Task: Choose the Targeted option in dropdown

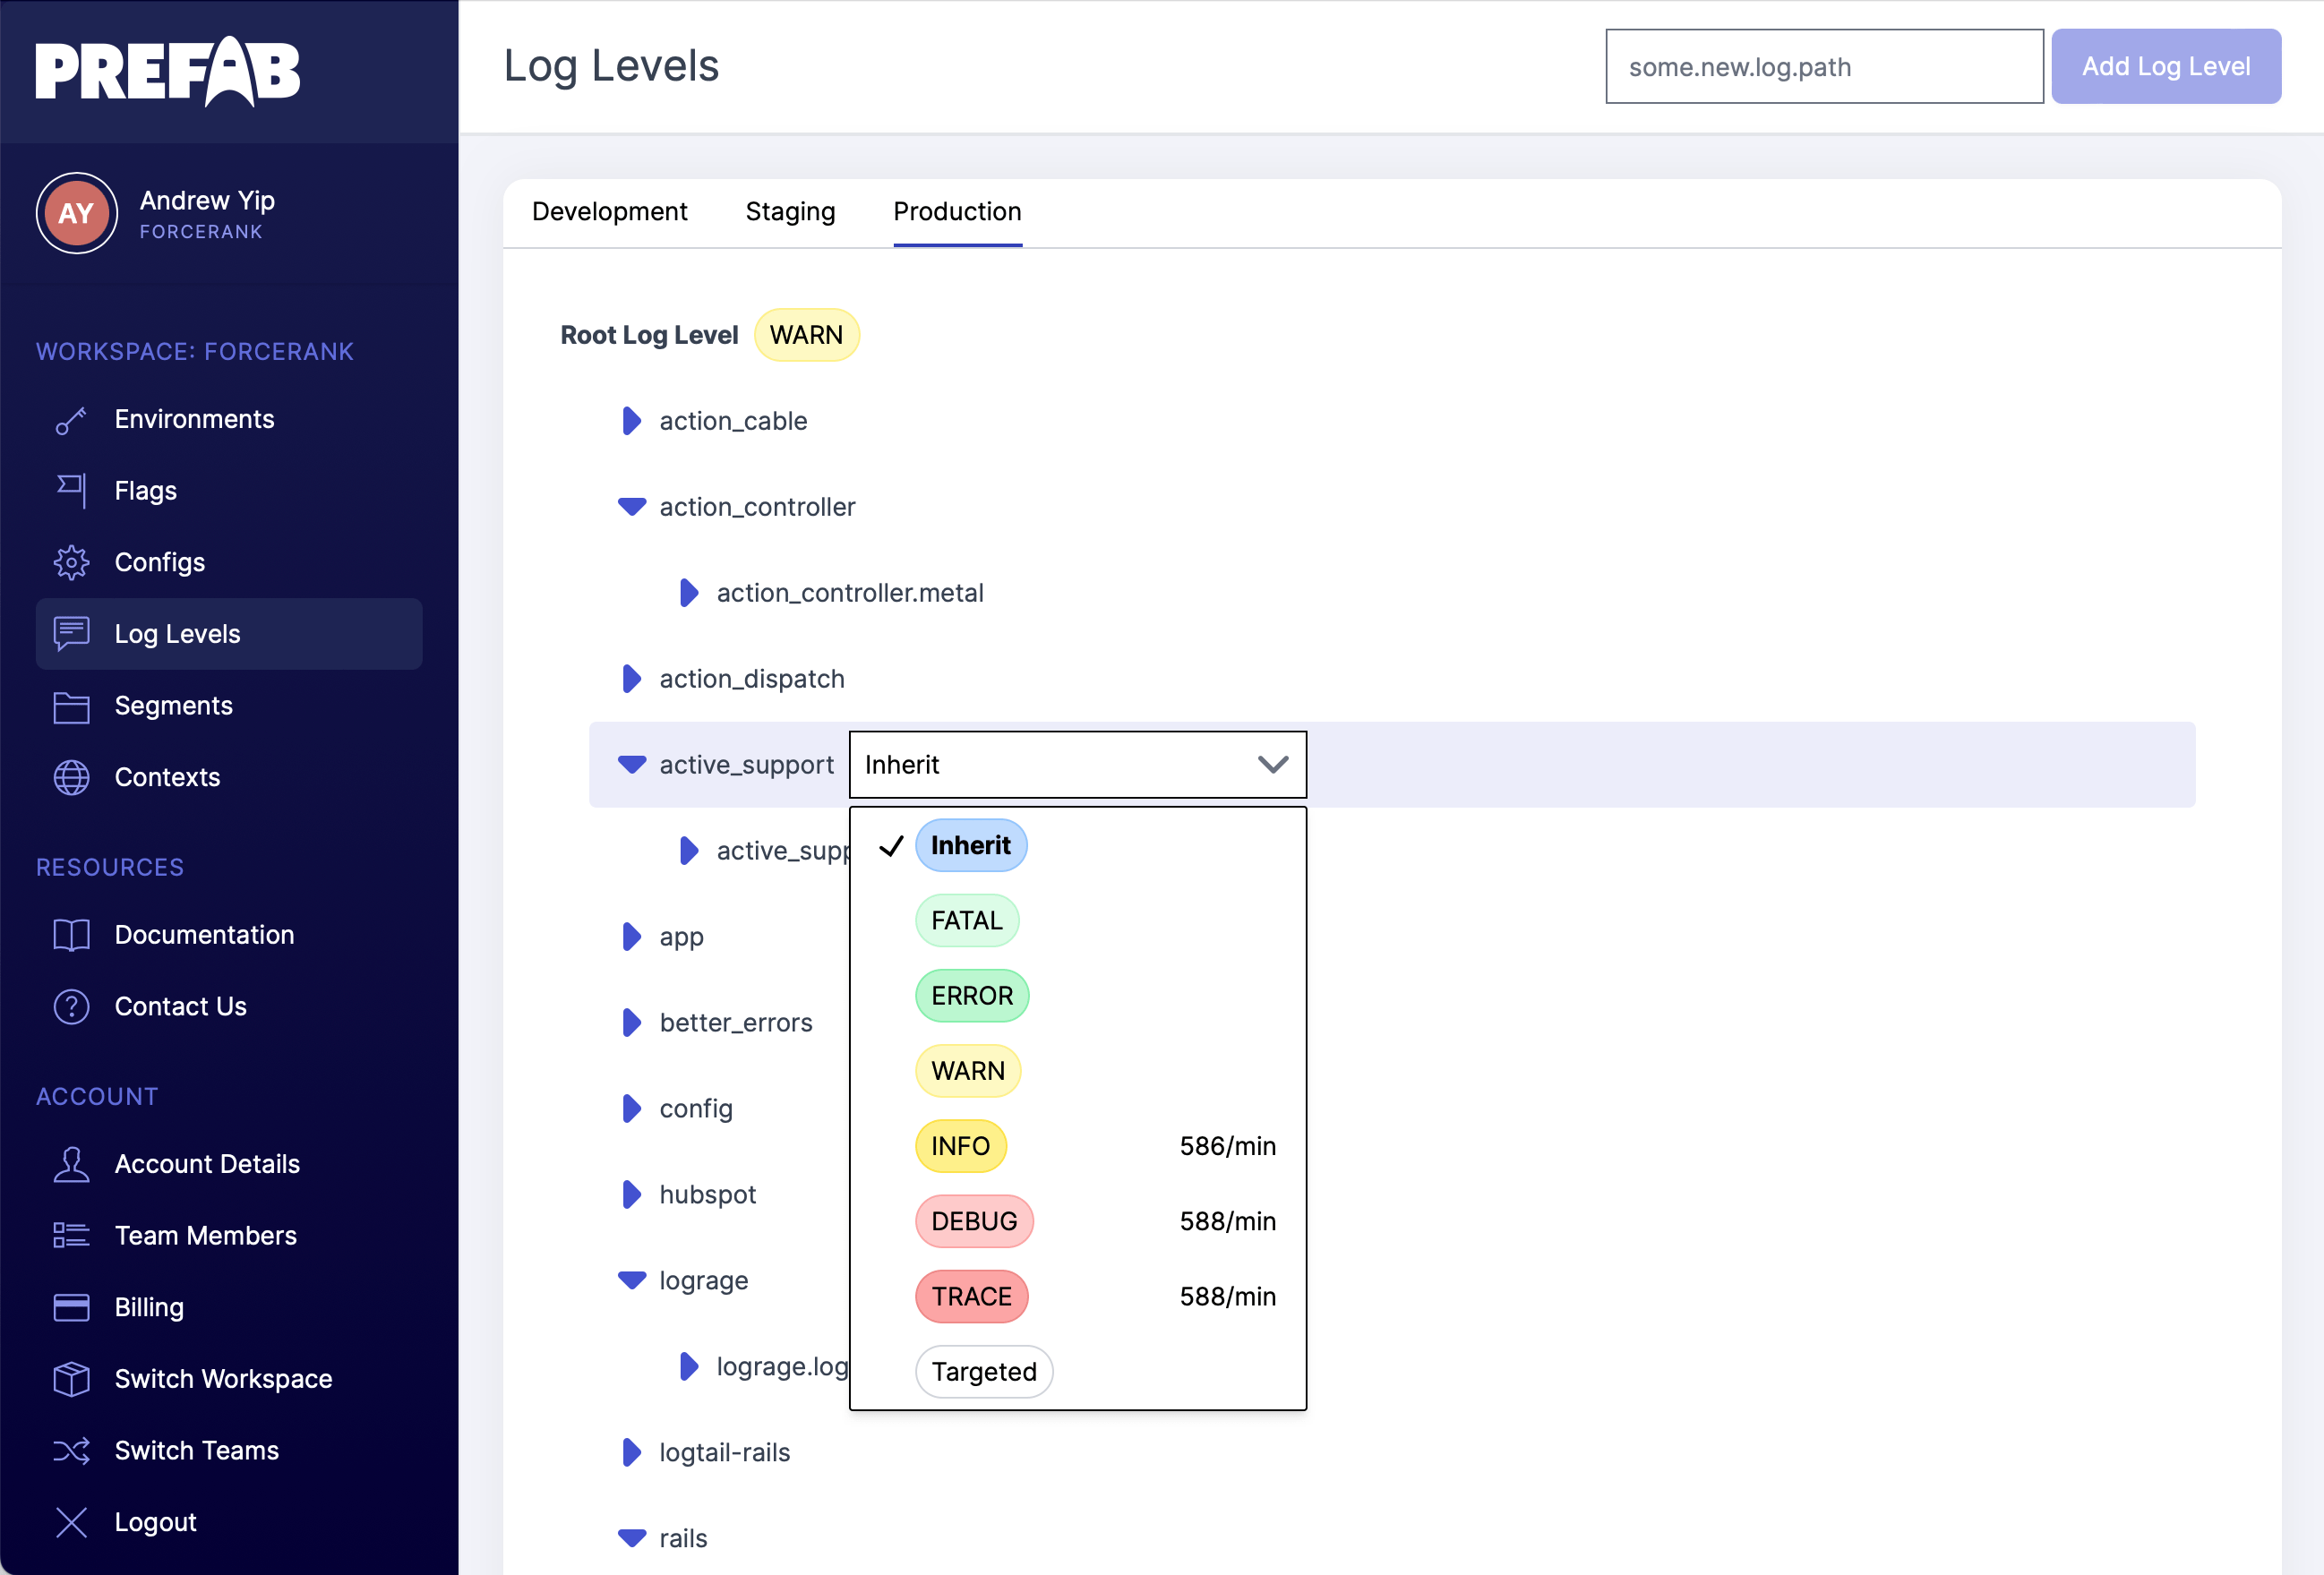Action: pos(983,1372)
